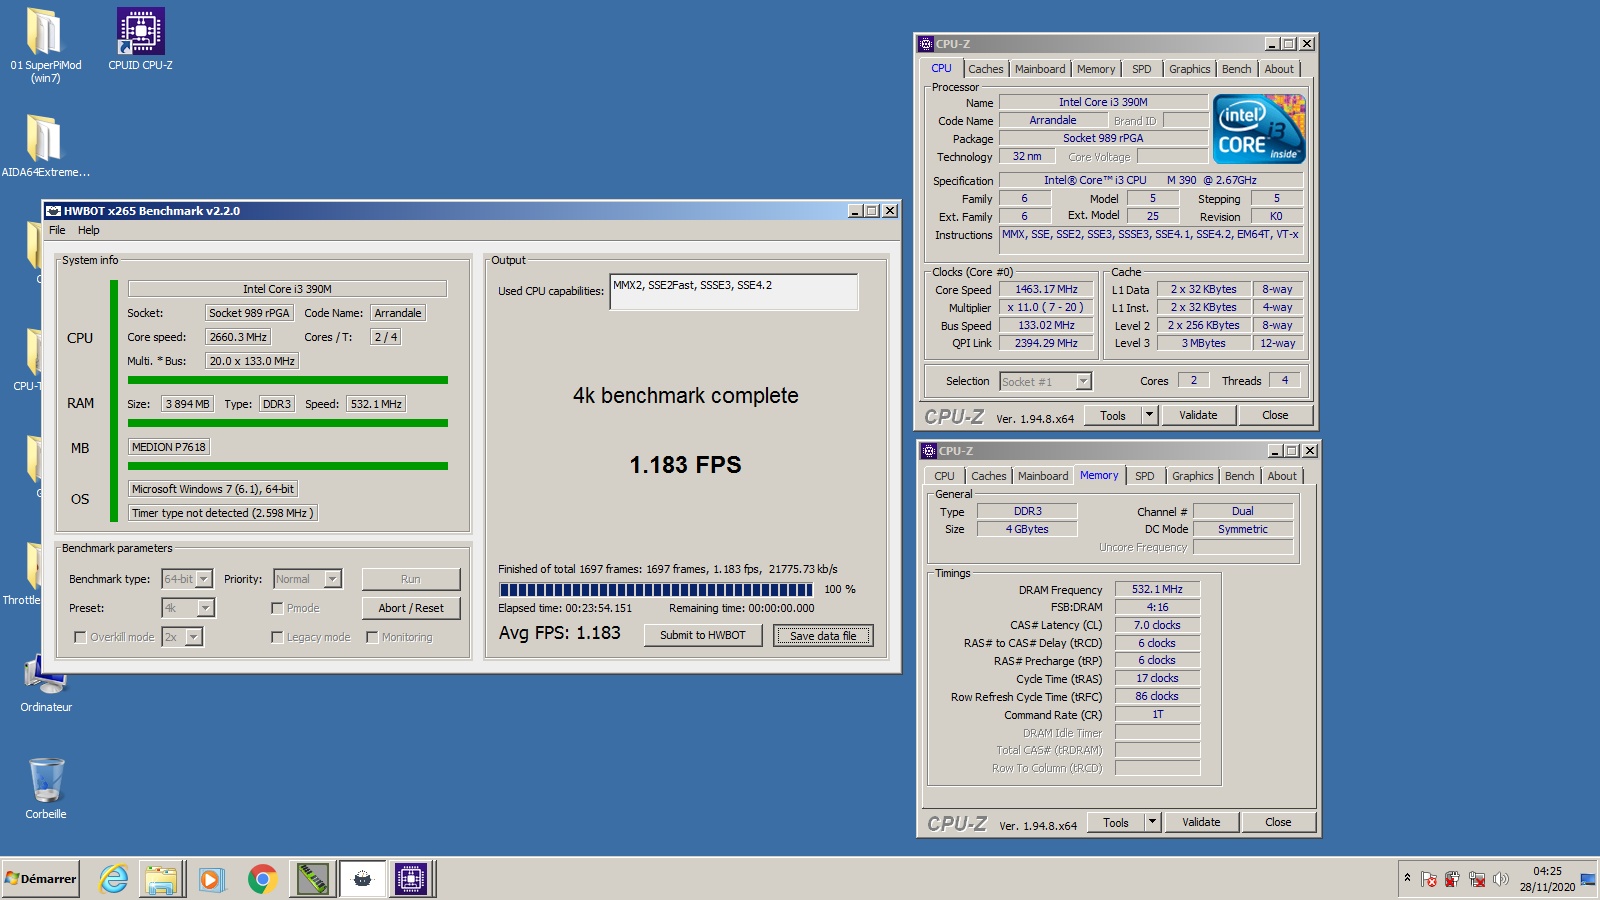Toggle the Overkill mode checkbox
The image size is (1600, 900).
(x=80, y=637)
